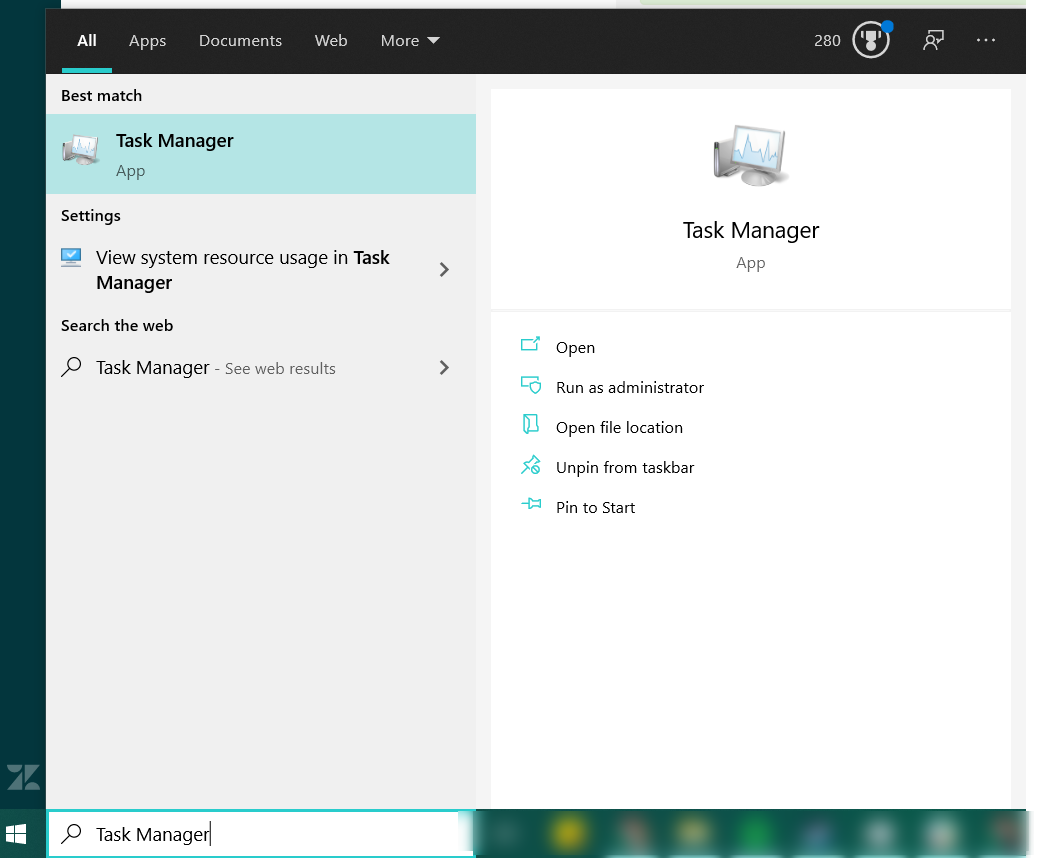Click the search box magnifier icon
The height and width of the screenshot is (858, 1039).
point(71,833)
